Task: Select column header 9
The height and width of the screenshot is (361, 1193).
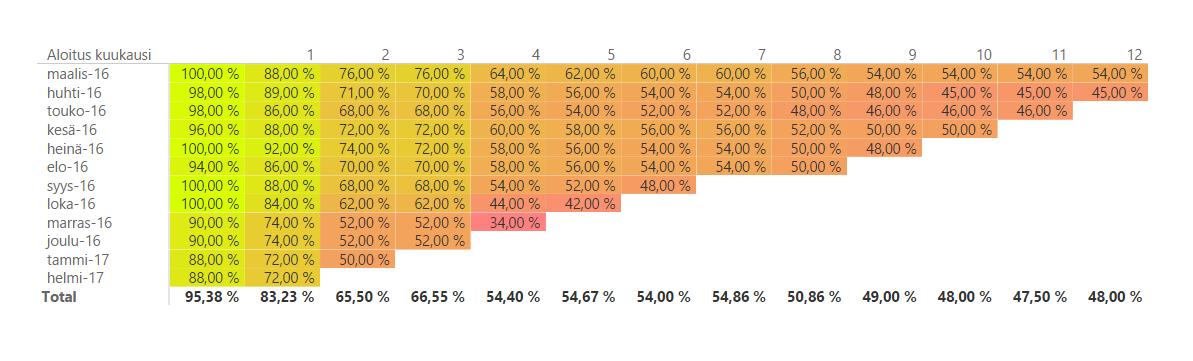Action: [912, 55]
